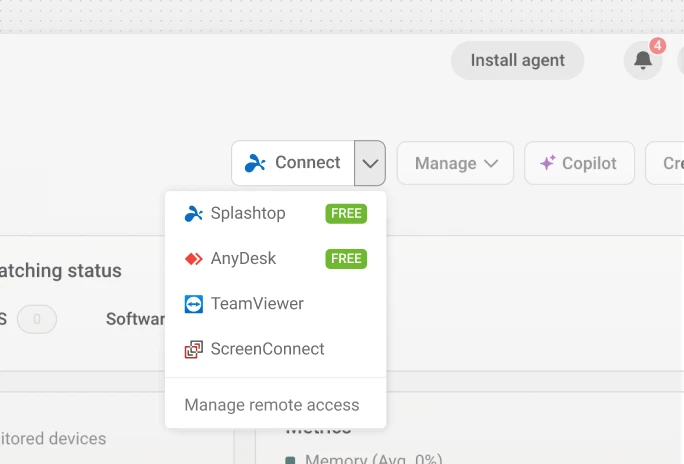This screenshot has height=464, width=684.
Task: Open the Copilot assistant
Action: pos(579,163)
